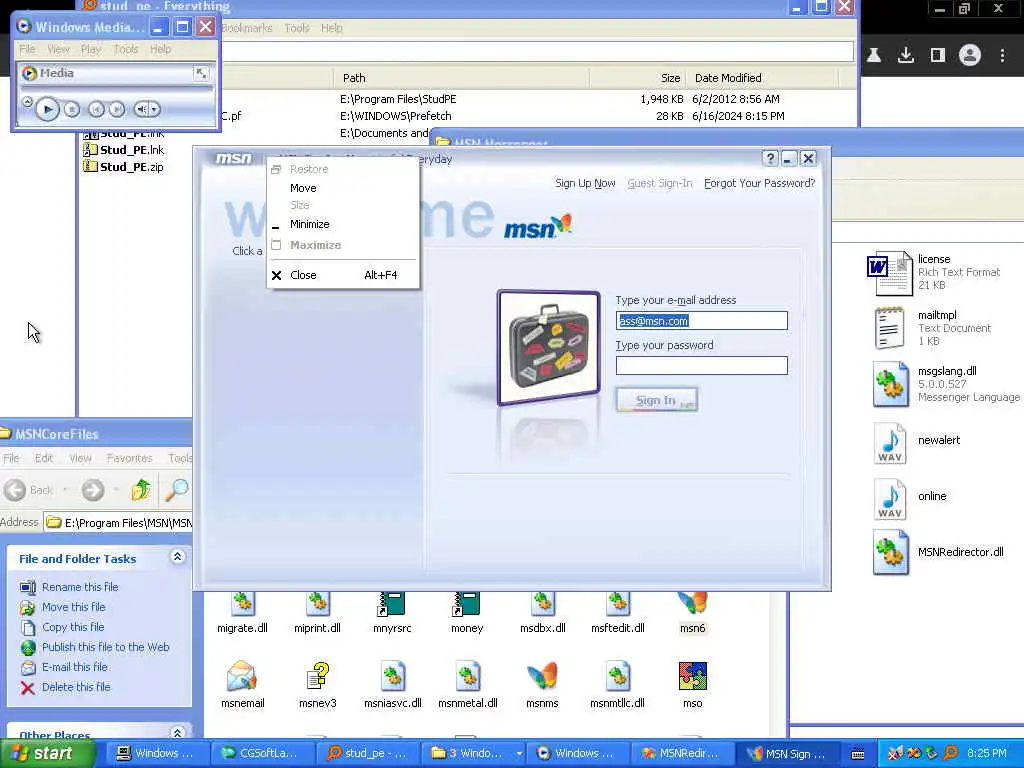
Task: Go Up one folder in MSNCoreFiles
Action: click(x=140, y=490)
